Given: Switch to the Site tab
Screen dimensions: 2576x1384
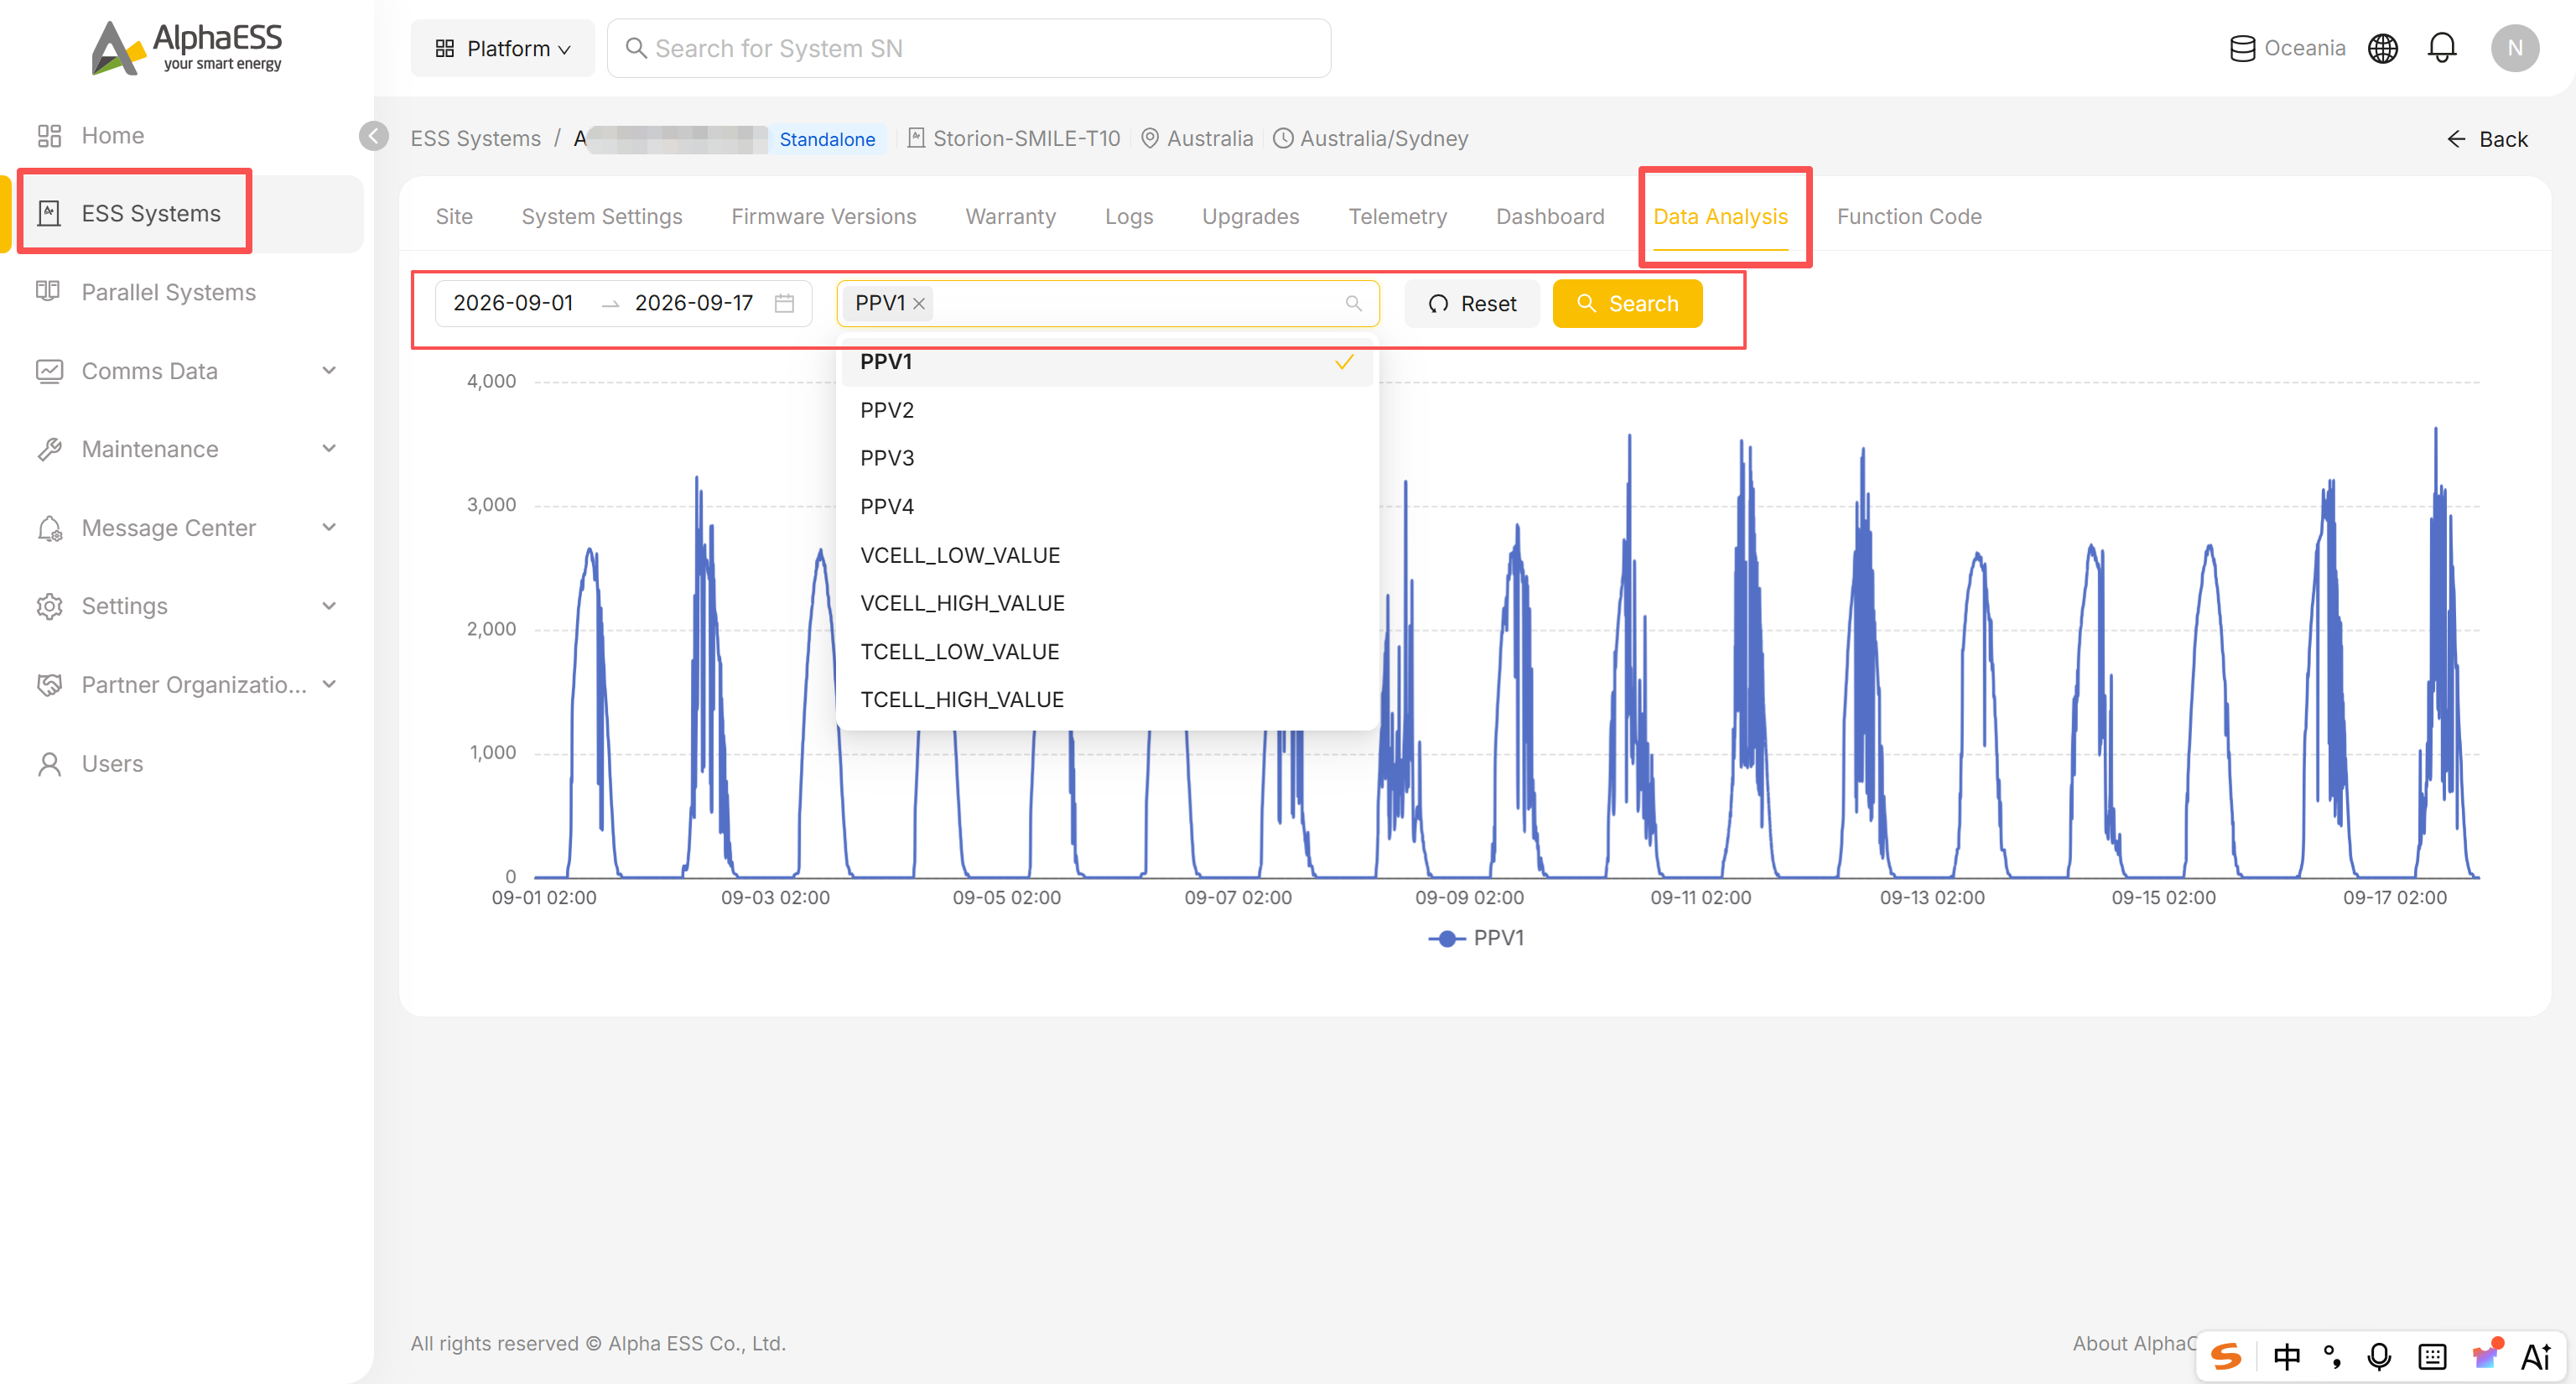Looking at the screenshot, I should [x=454, y=217].
